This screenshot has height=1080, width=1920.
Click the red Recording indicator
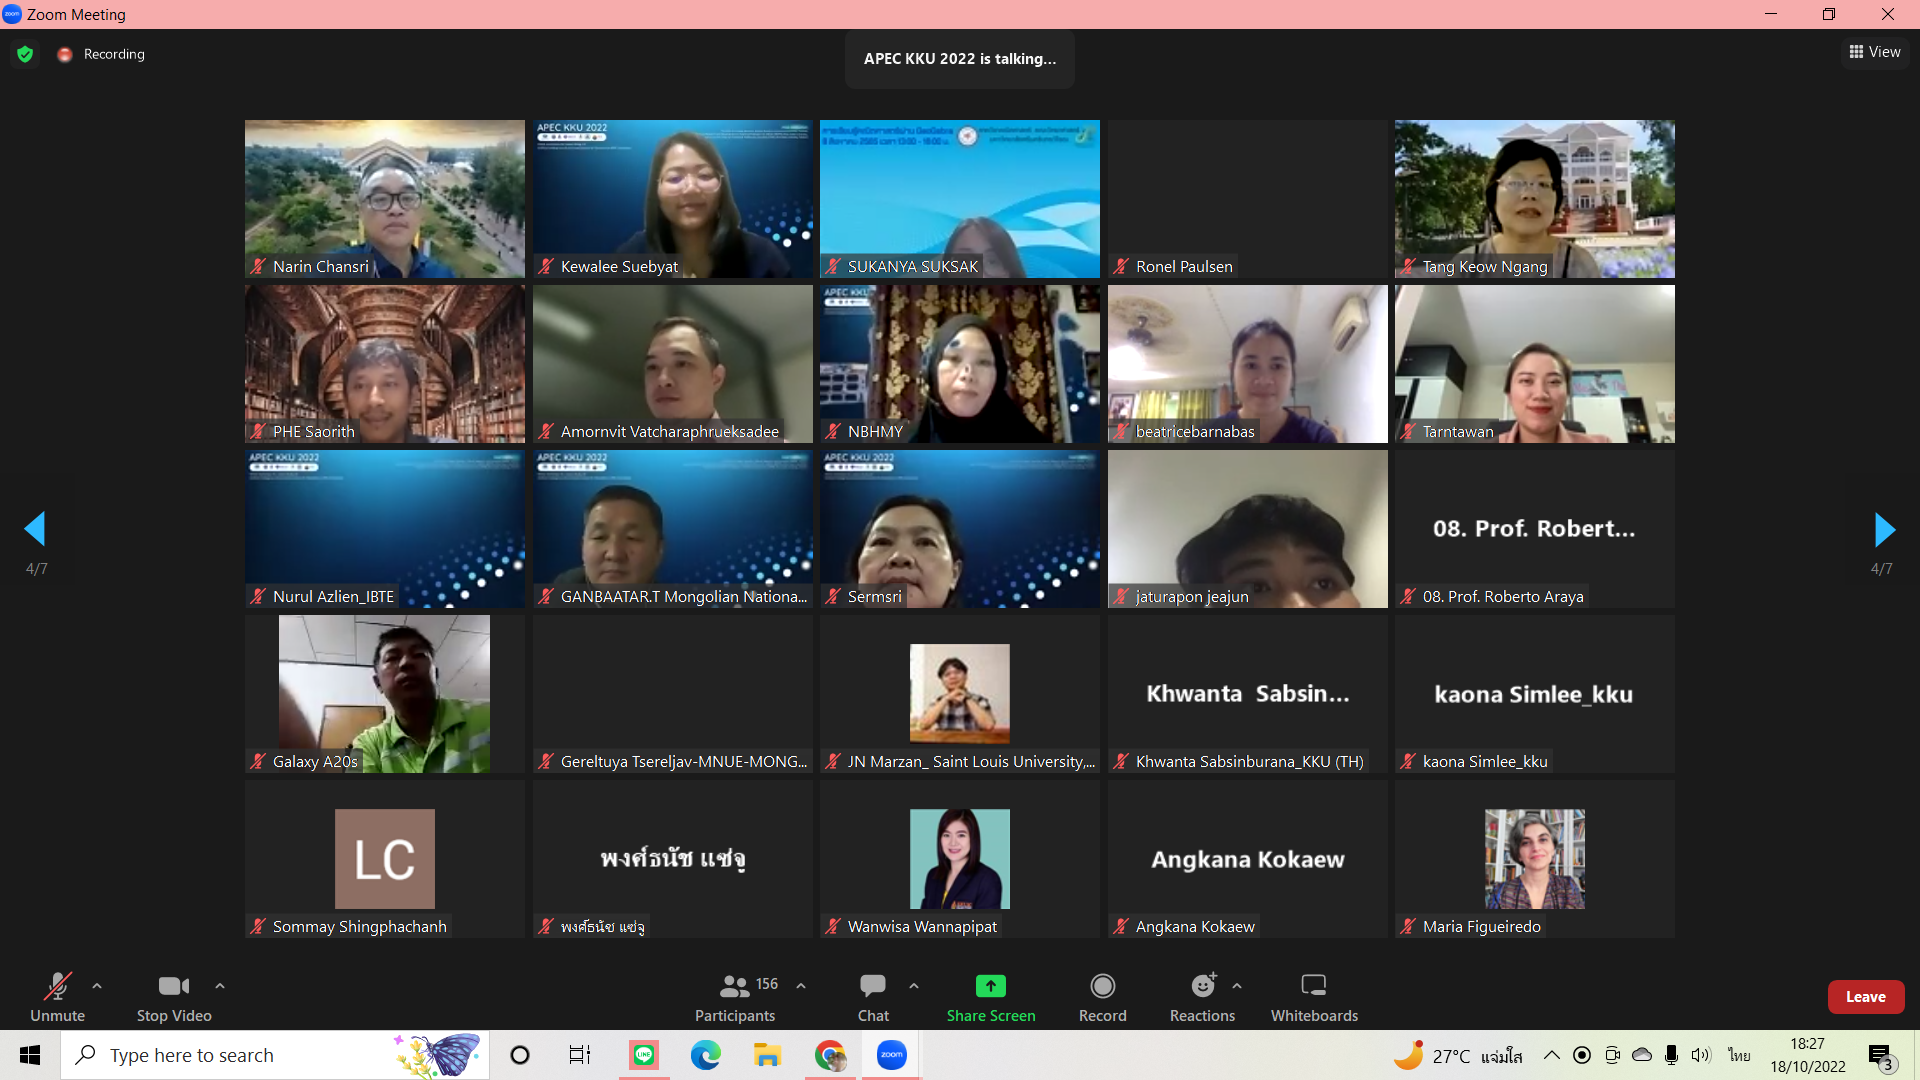coord(65,54)
